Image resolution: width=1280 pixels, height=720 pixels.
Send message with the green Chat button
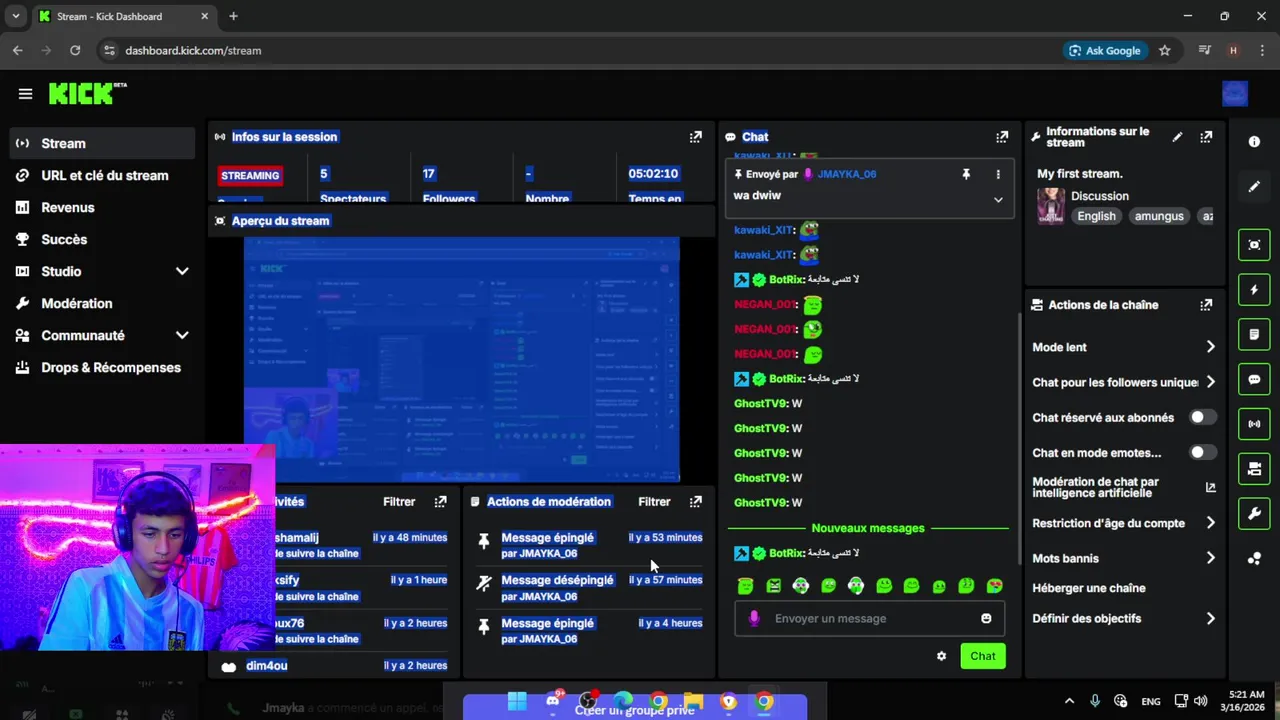[983, 656]
